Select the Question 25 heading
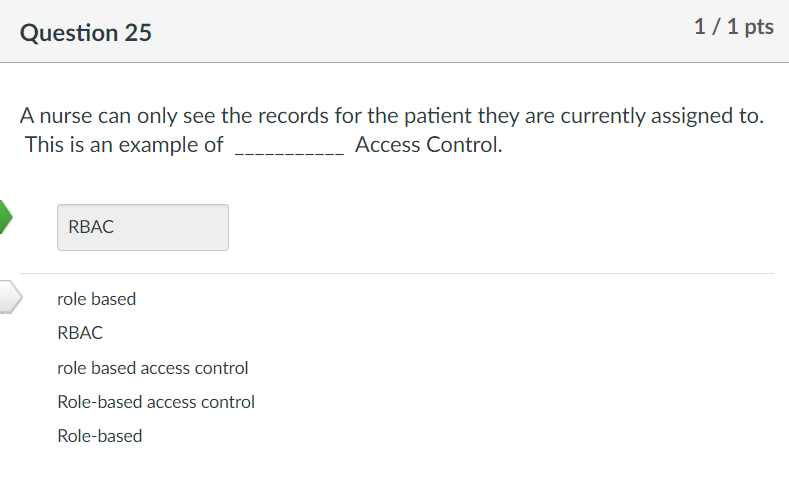 pyautogui.click(x=86, y=33)
